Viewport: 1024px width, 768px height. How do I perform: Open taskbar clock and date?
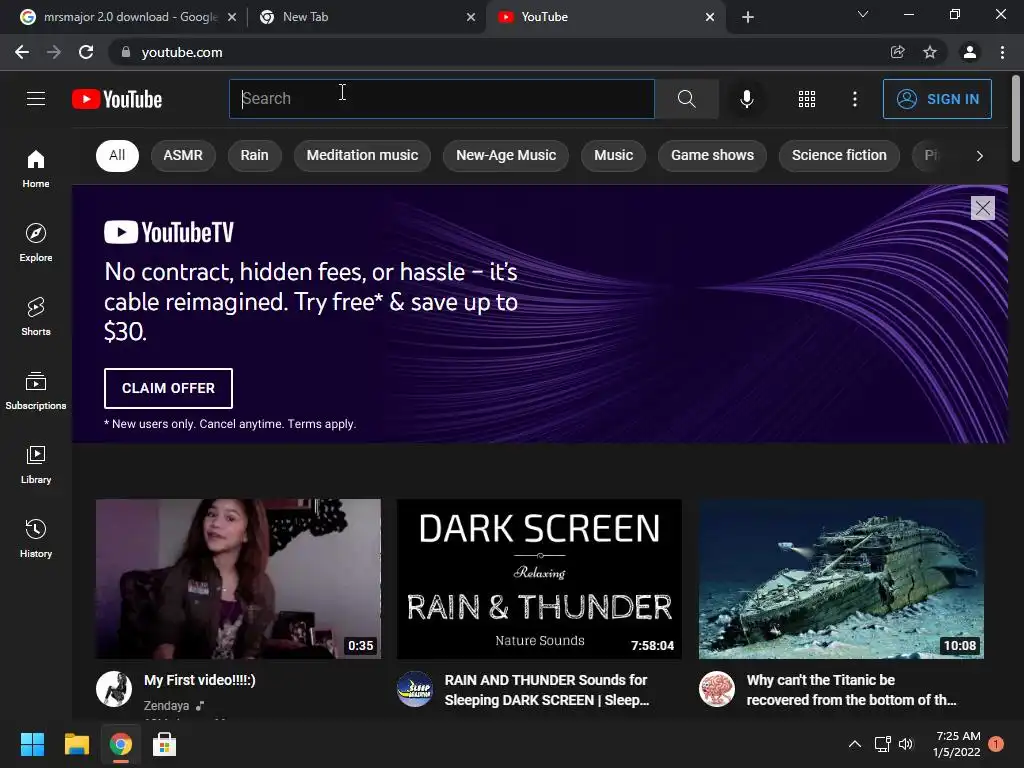coord(958,744)
